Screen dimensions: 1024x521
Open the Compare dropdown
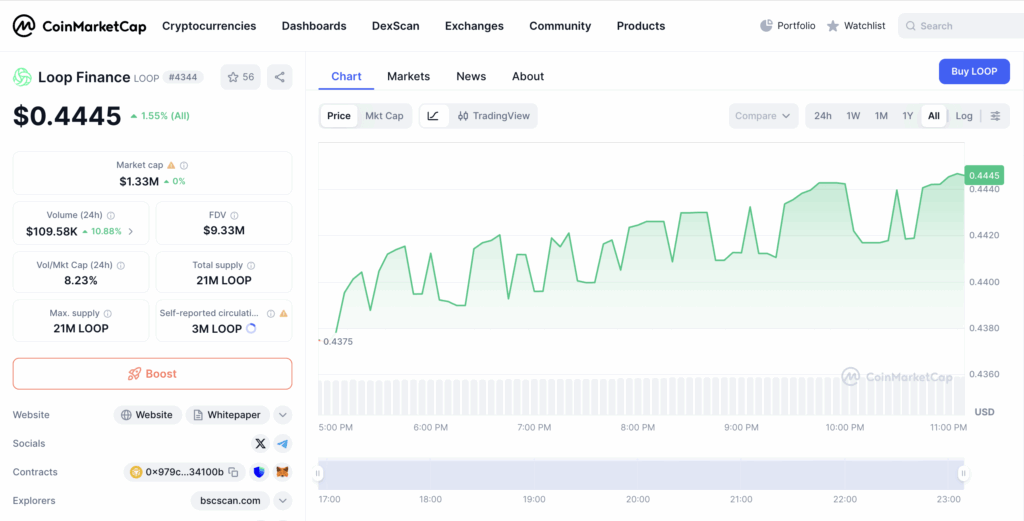(x=763, y=116)
